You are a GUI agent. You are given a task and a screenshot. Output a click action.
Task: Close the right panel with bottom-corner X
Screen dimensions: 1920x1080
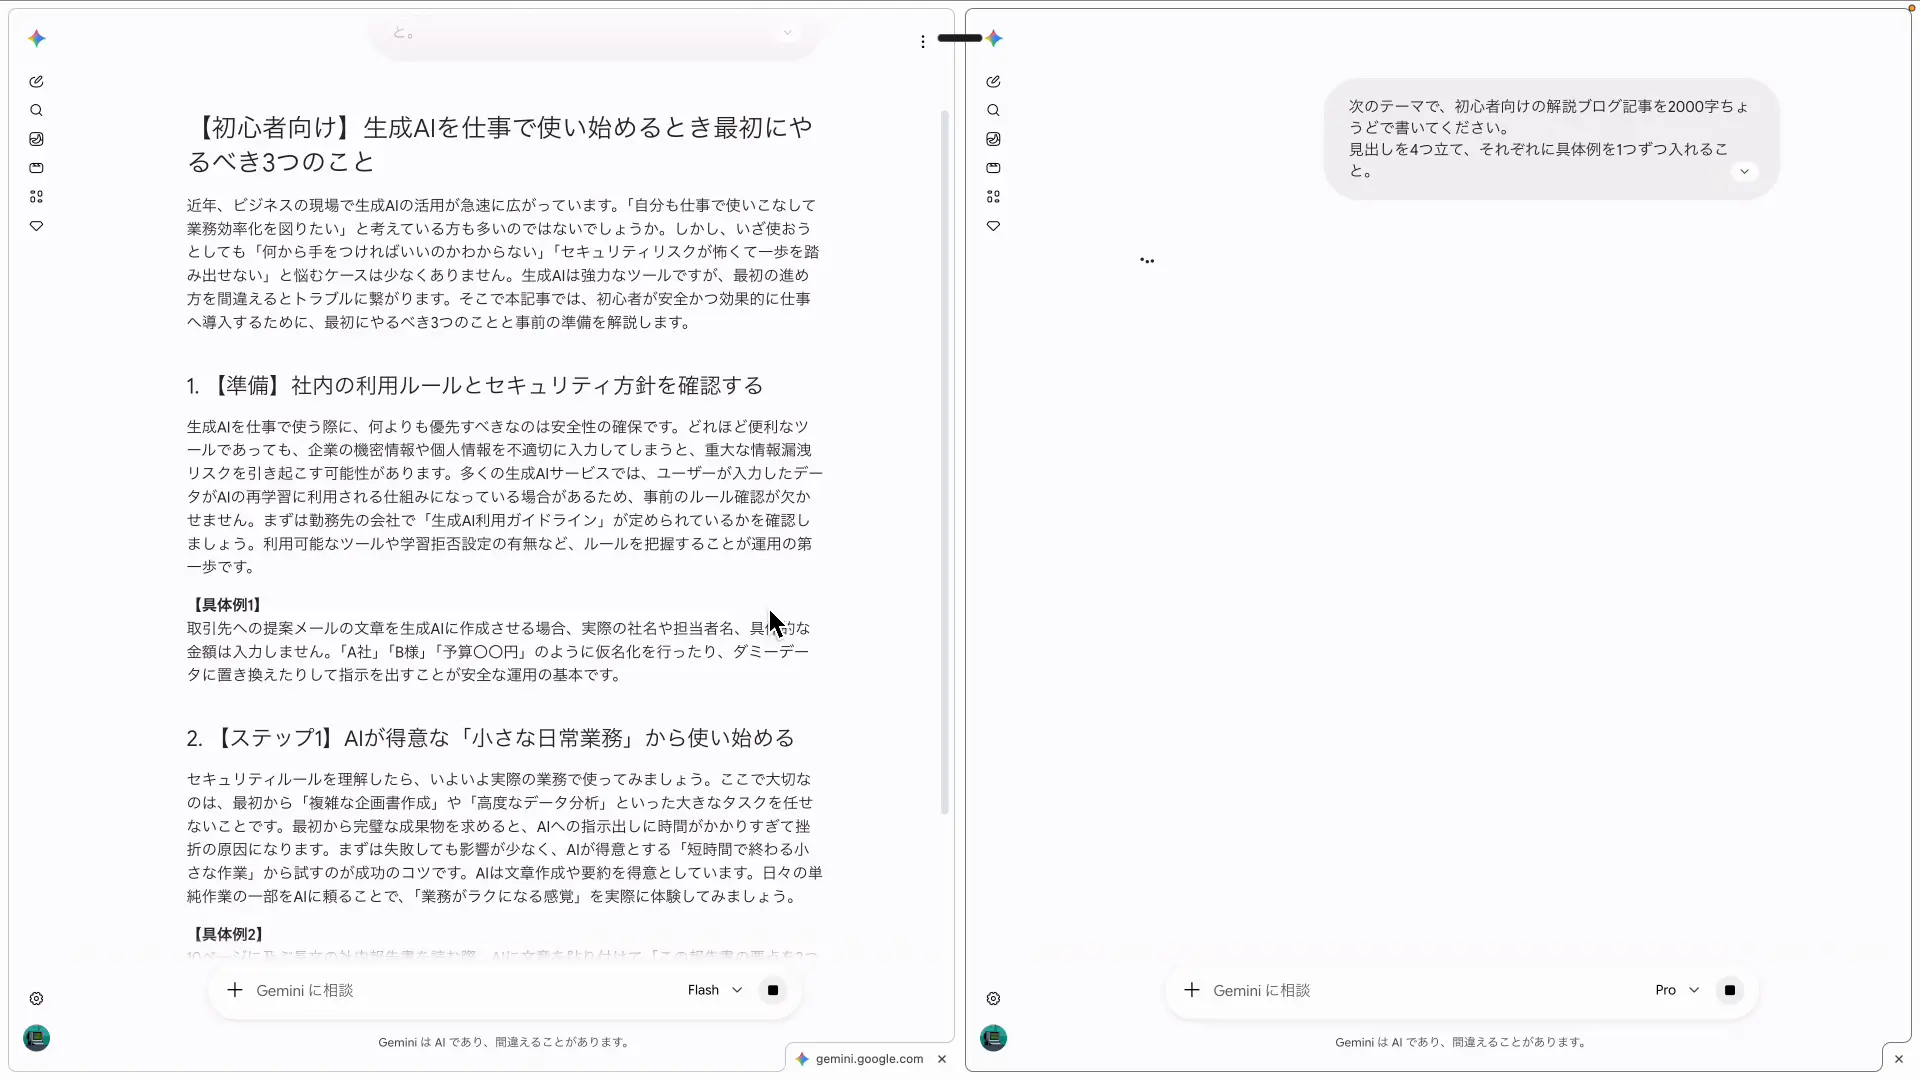point(1899,1059)
